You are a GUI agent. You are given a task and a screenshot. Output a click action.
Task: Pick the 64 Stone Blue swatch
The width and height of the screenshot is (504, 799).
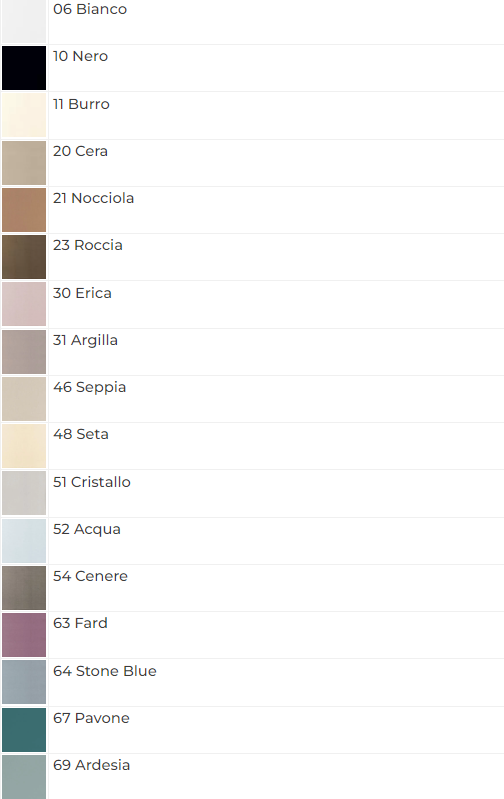point(24,682)
